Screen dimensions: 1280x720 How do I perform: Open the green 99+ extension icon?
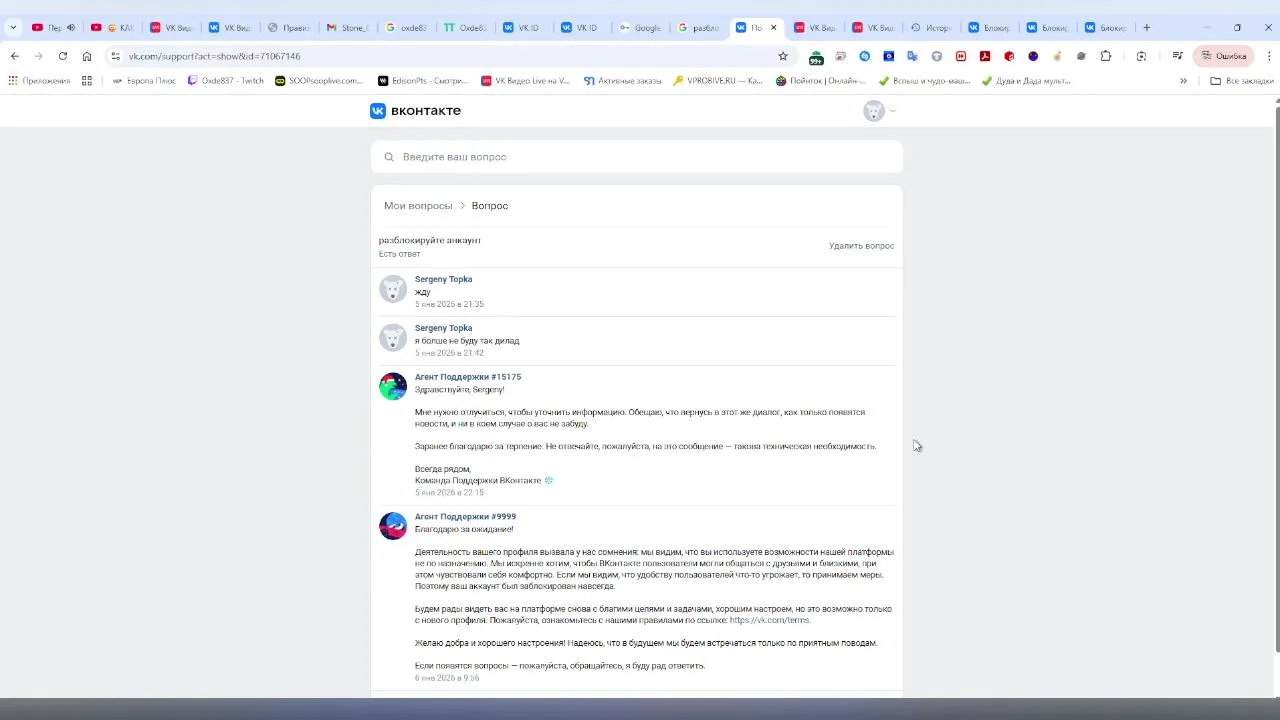click(x=816, y=57)
